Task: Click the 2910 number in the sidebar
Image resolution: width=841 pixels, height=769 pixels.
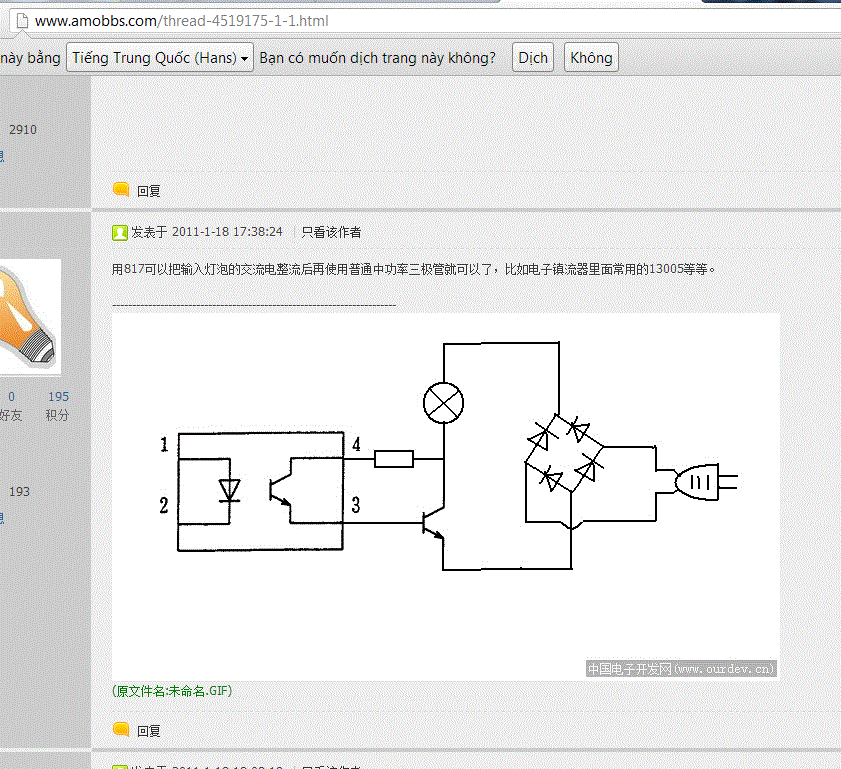Action: point(23,130)
